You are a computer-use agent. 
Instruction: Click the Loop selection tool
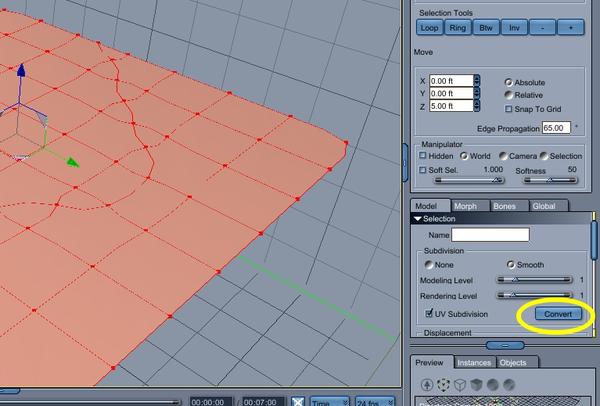tap(429, 28)
